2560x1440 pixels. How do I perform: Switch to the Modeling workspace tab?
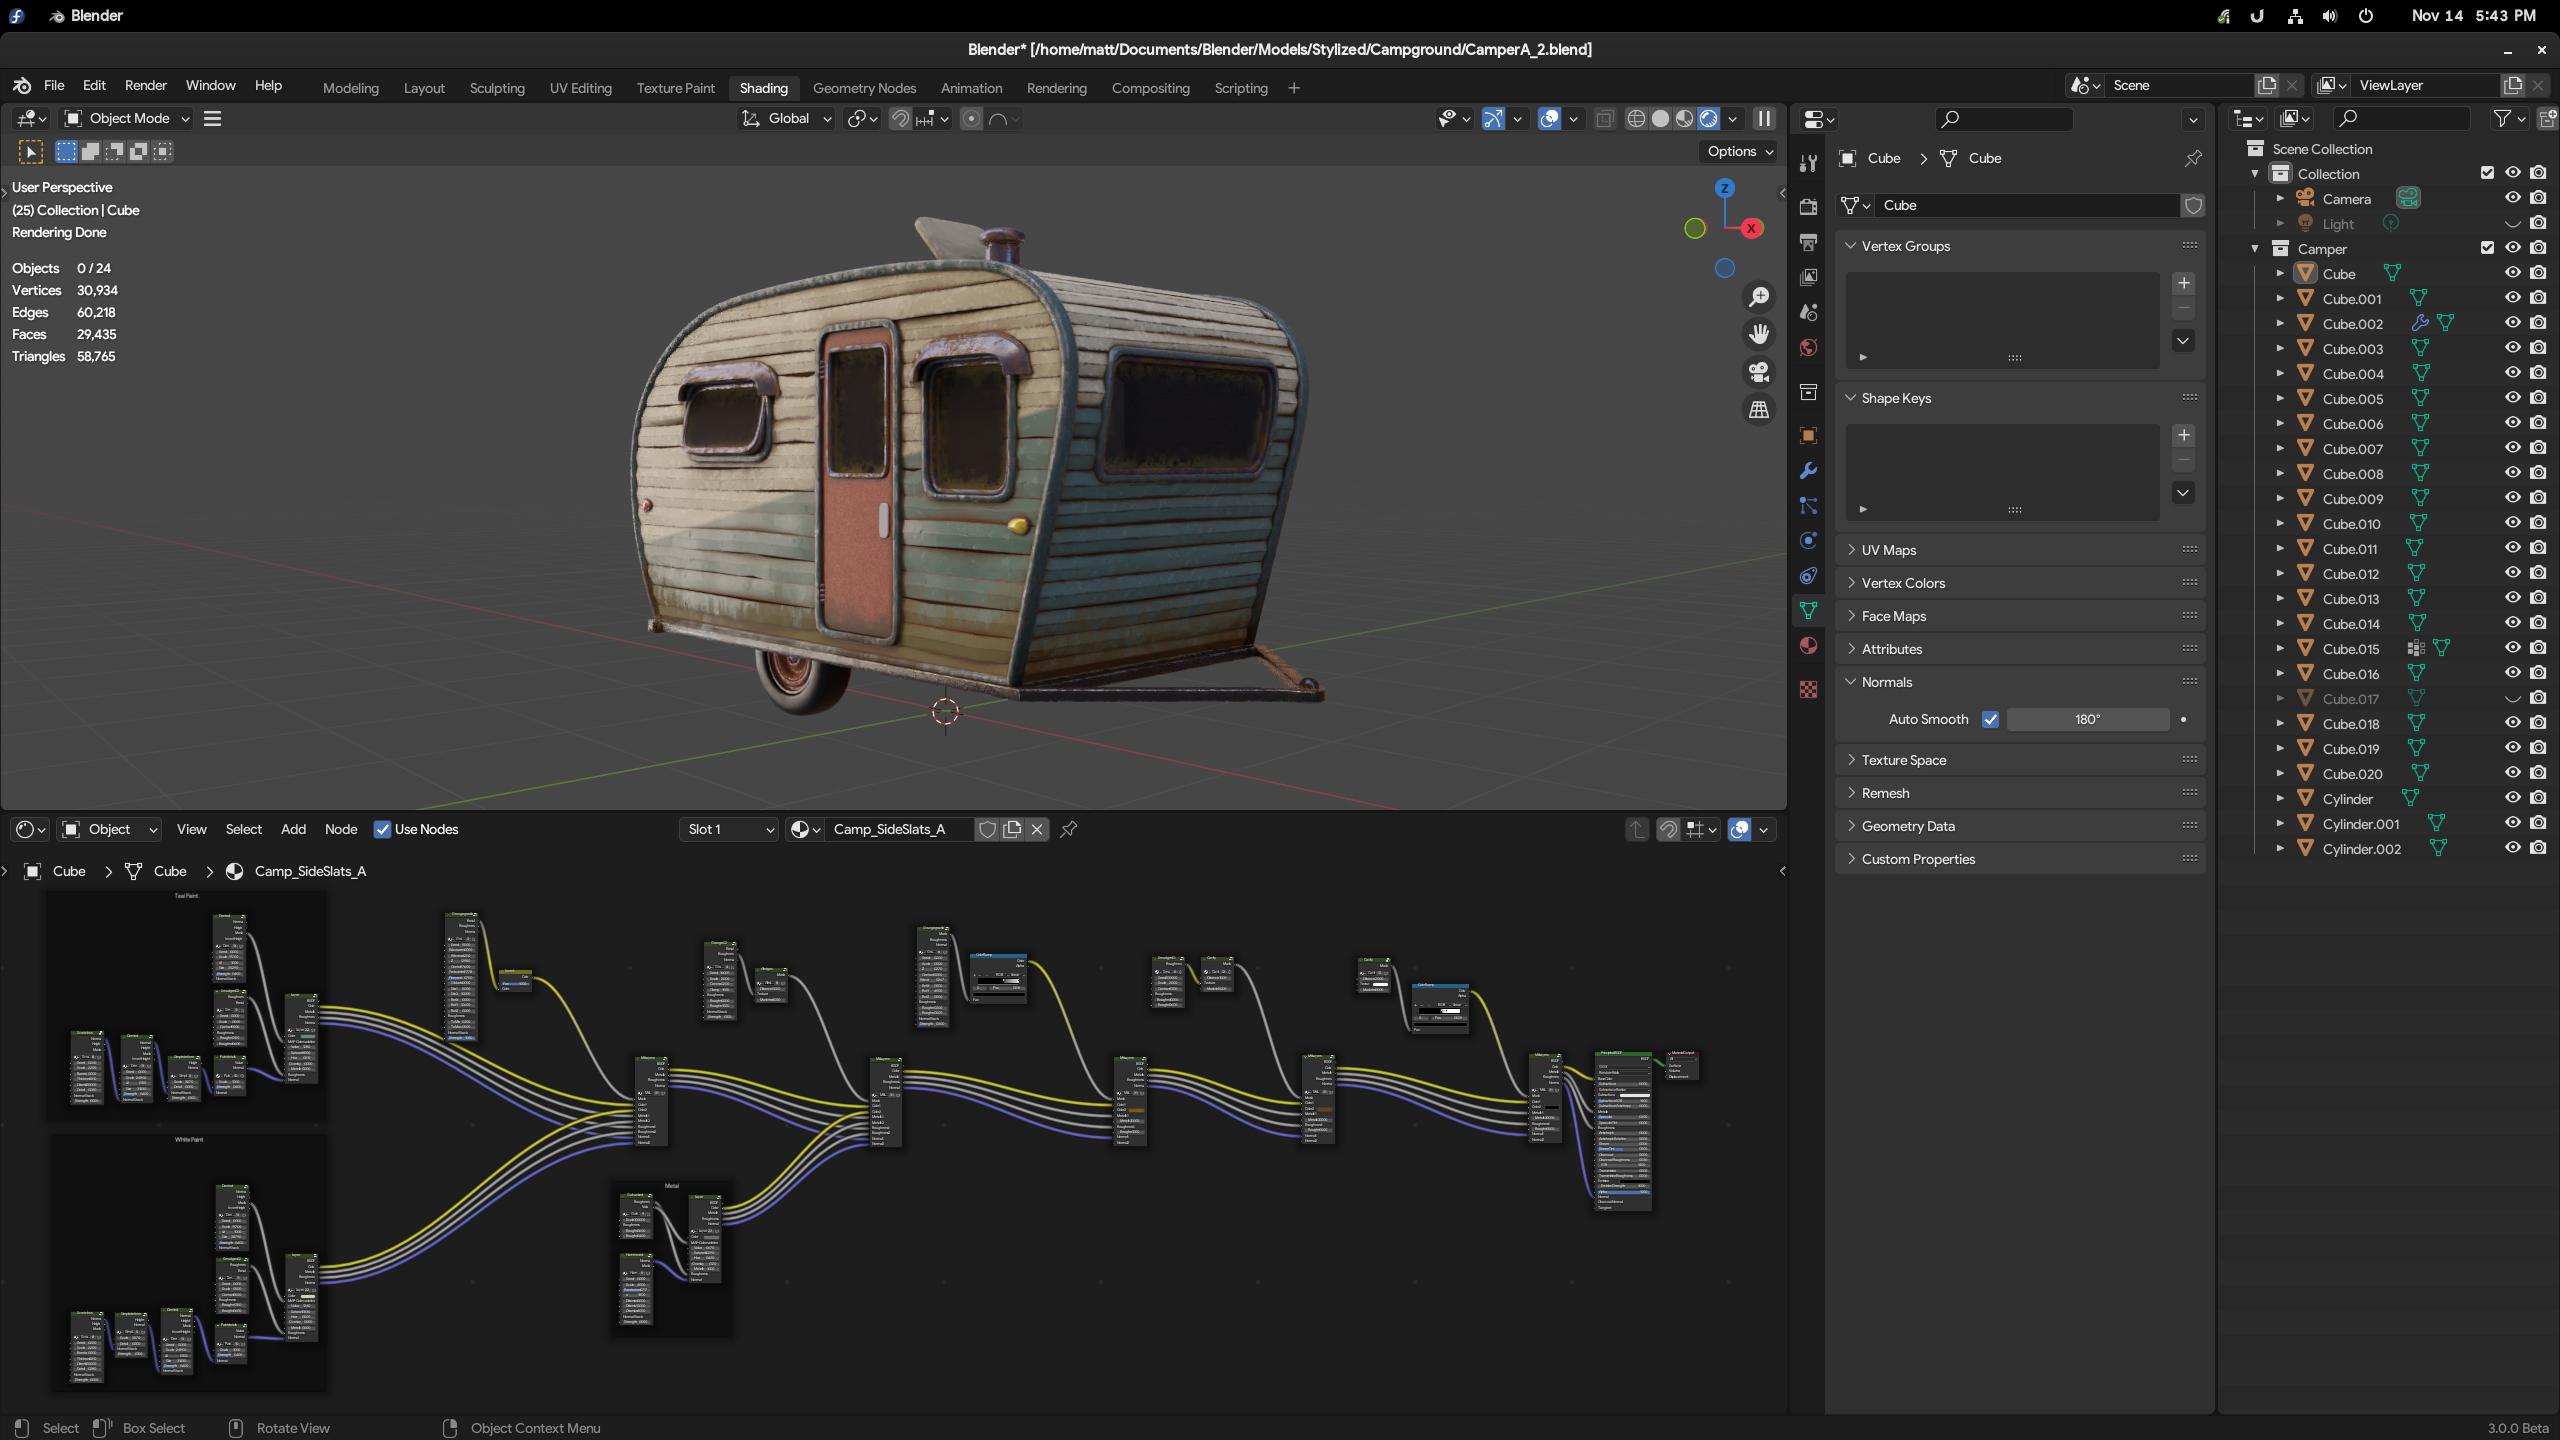click(351, 88)
